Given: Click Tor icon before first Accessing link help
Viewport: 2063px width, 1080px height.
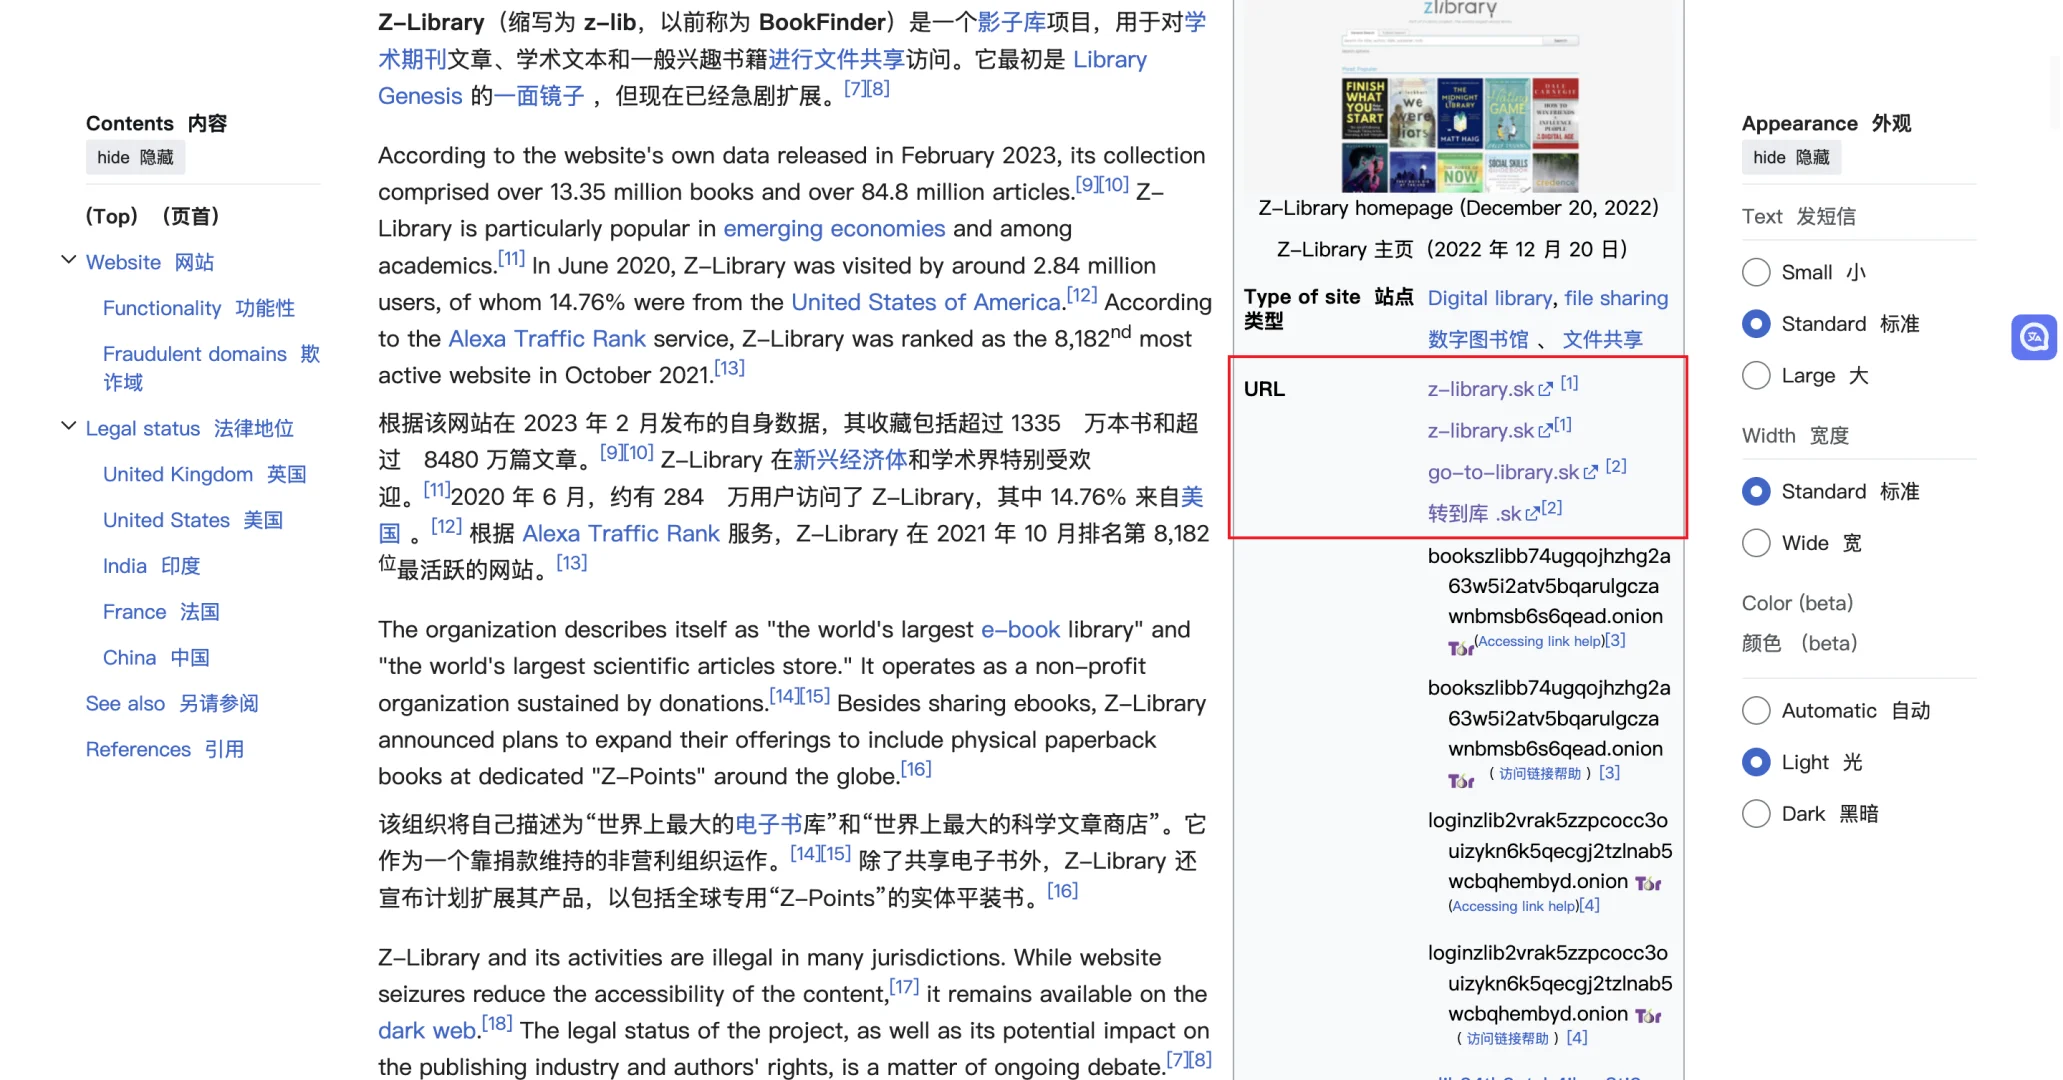Looking at the screenshot, I should [1461, 648].
